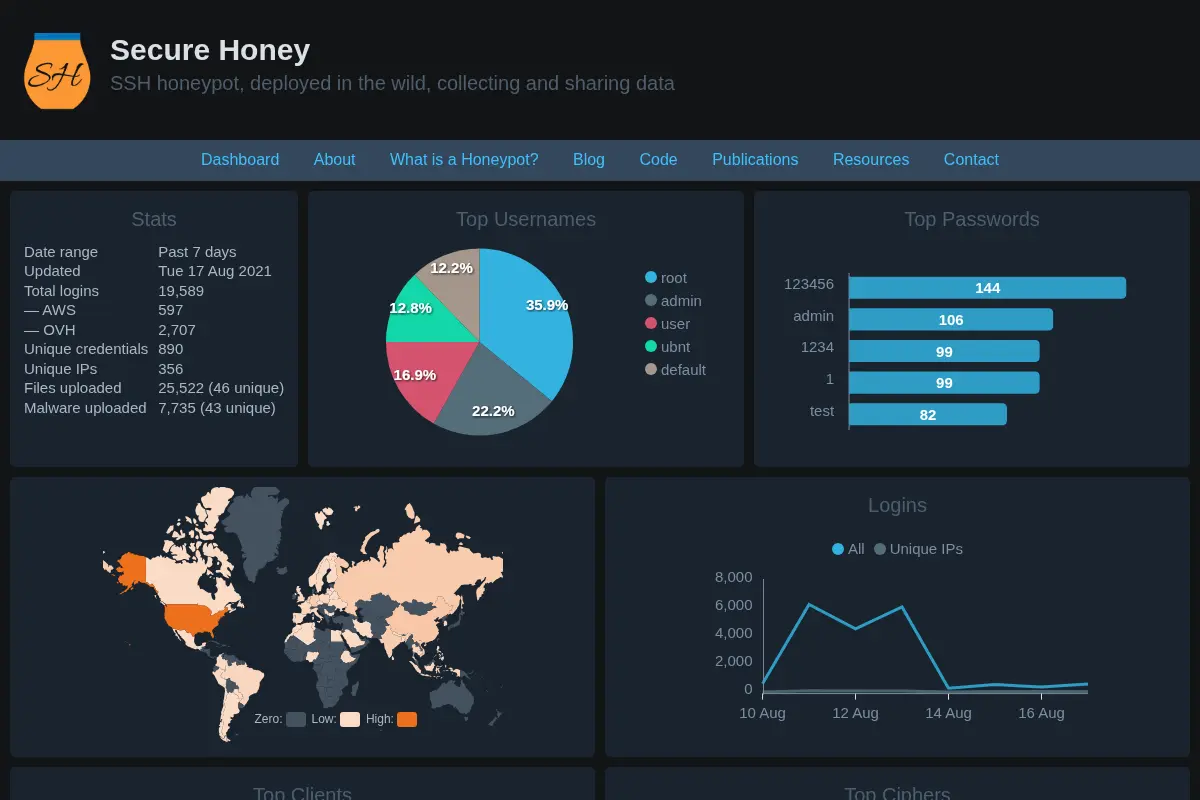Toggle user in the usernames legend
This screenshot has width=1200, height=800.
(x=667, y=324)
